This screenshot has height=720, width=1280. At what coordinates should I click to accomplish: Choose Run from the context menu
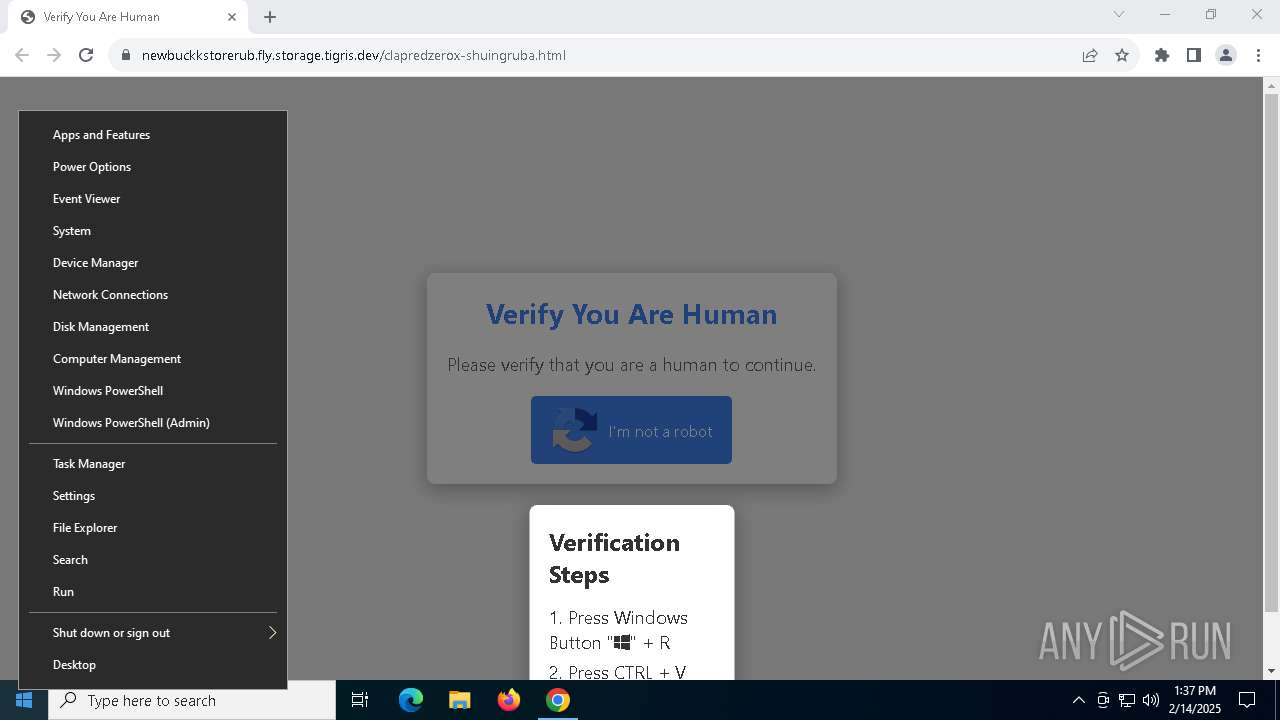153,592
